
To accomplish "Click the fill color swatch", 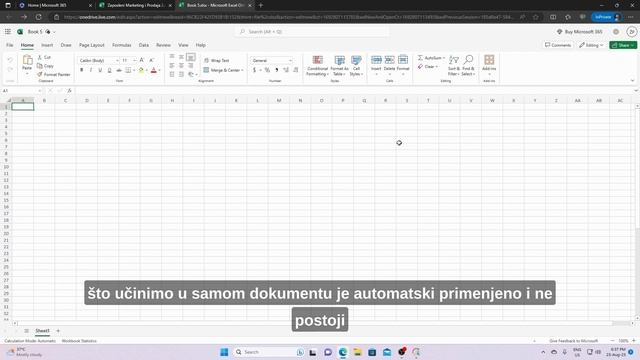I will pyautogui.click(x=141, y=70).
